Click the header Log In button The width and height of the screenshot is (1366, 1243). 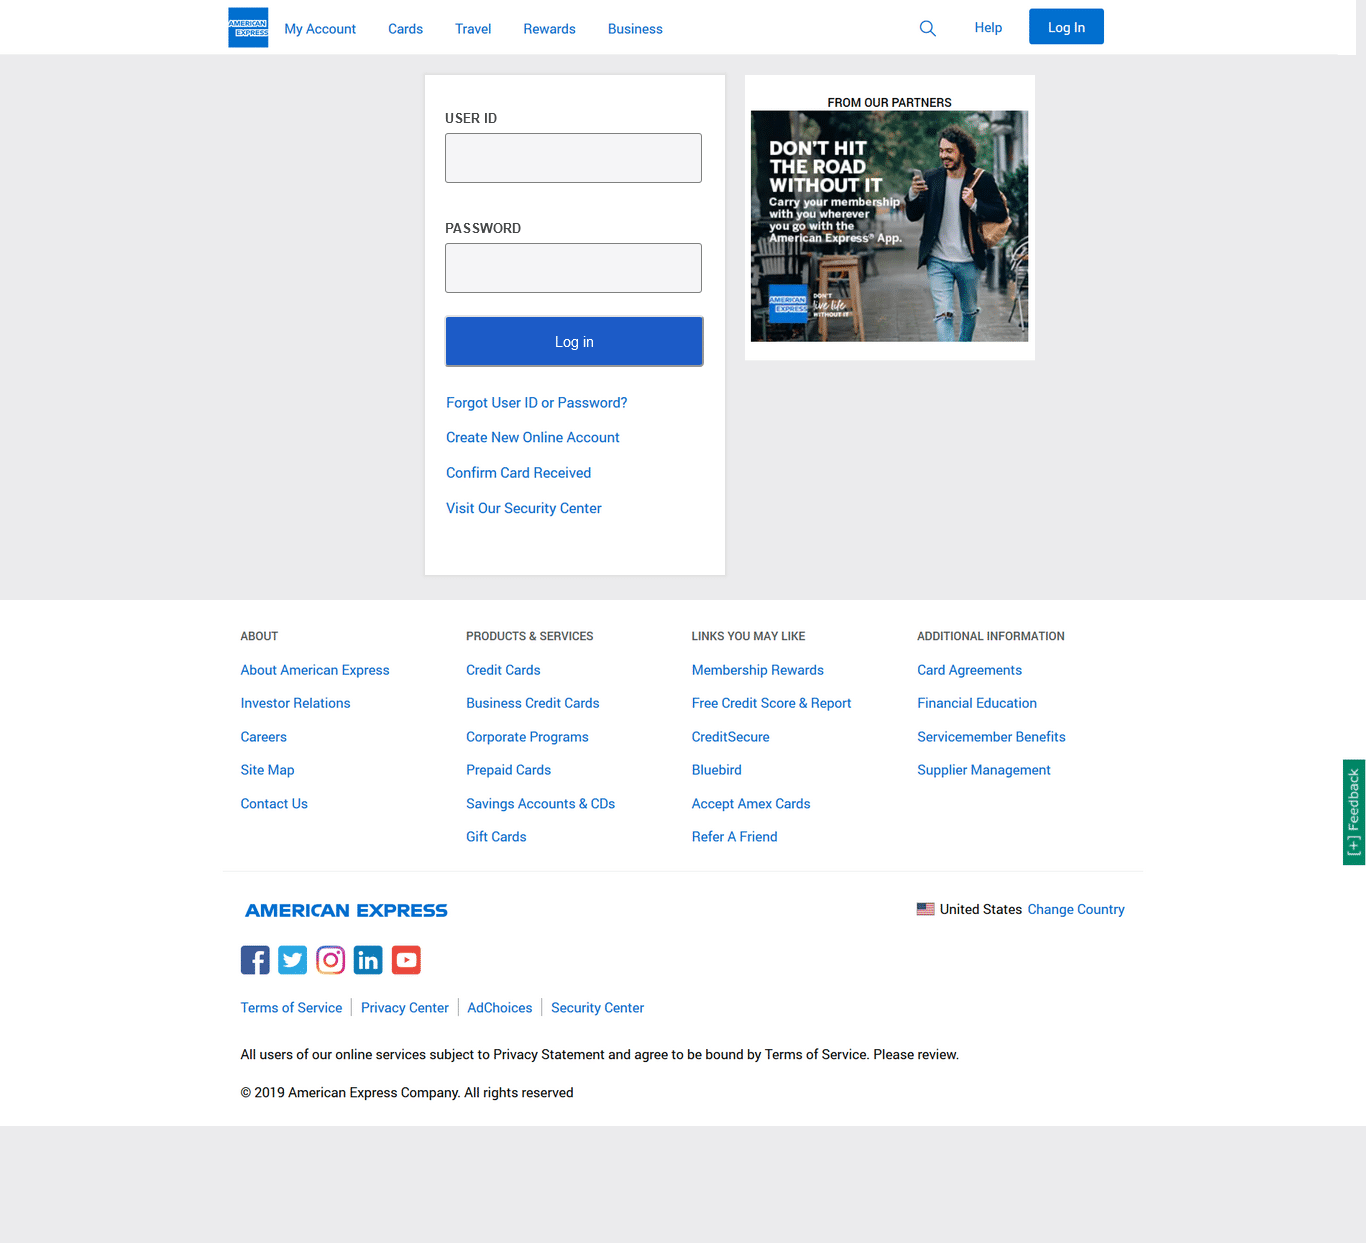pos(1066,27)
